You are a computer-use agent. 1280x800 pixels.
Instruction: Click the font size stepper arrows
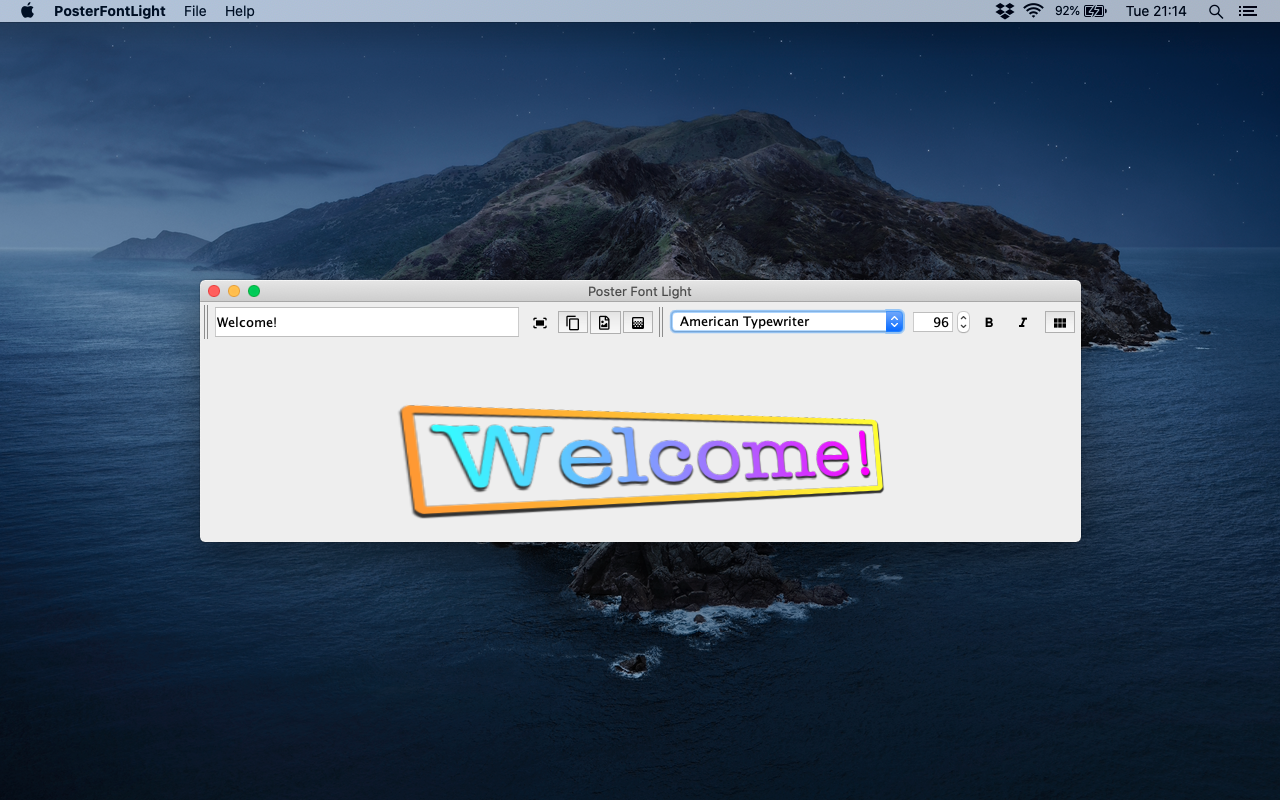click(x=963, y=322)
